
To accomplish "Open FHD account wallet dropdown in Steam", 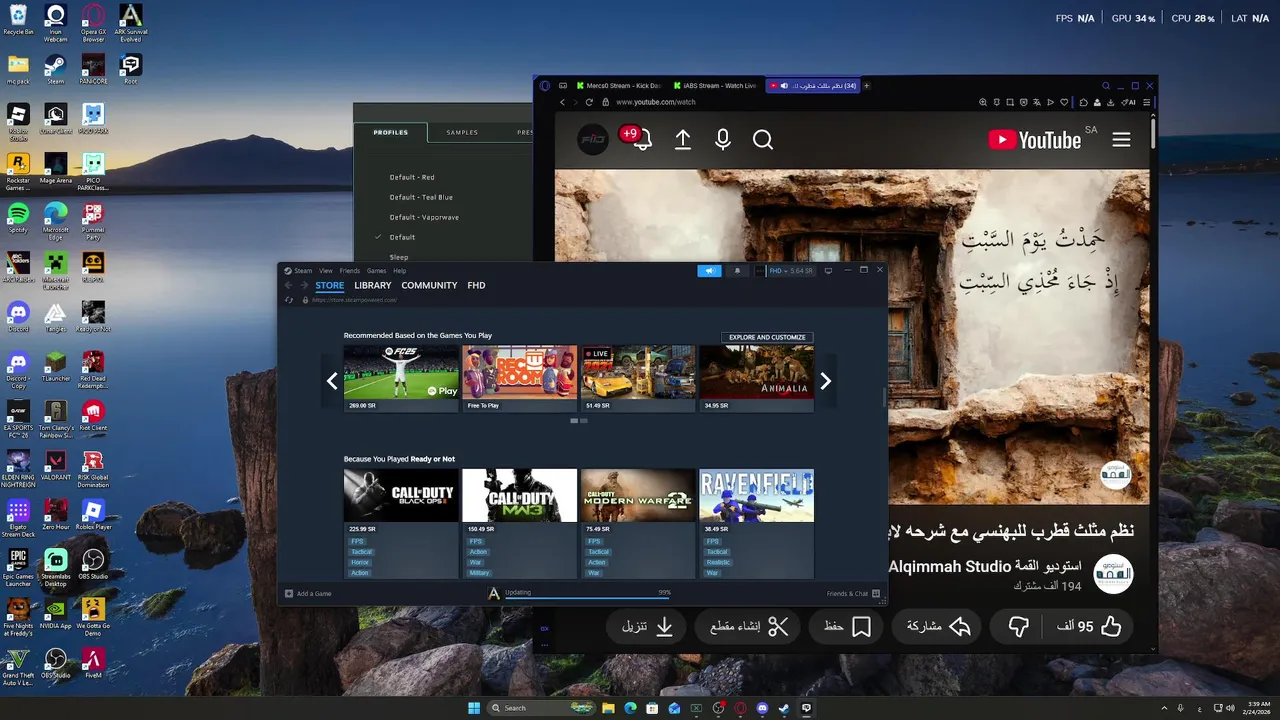I will 790,271.
